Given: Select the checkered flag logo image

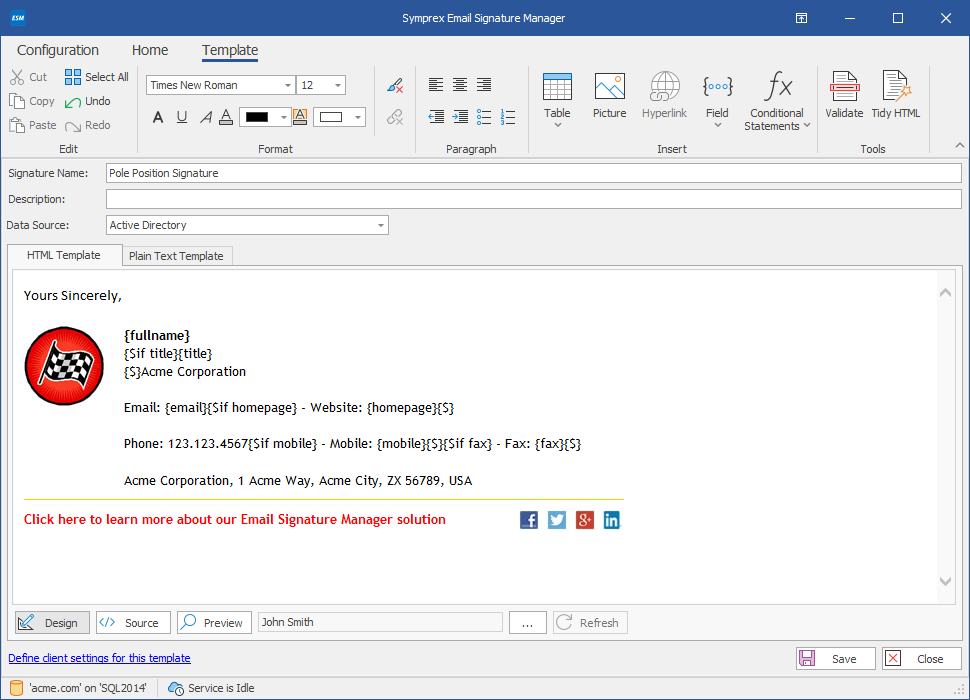Looking at the screenshot, I should point(64,366).
